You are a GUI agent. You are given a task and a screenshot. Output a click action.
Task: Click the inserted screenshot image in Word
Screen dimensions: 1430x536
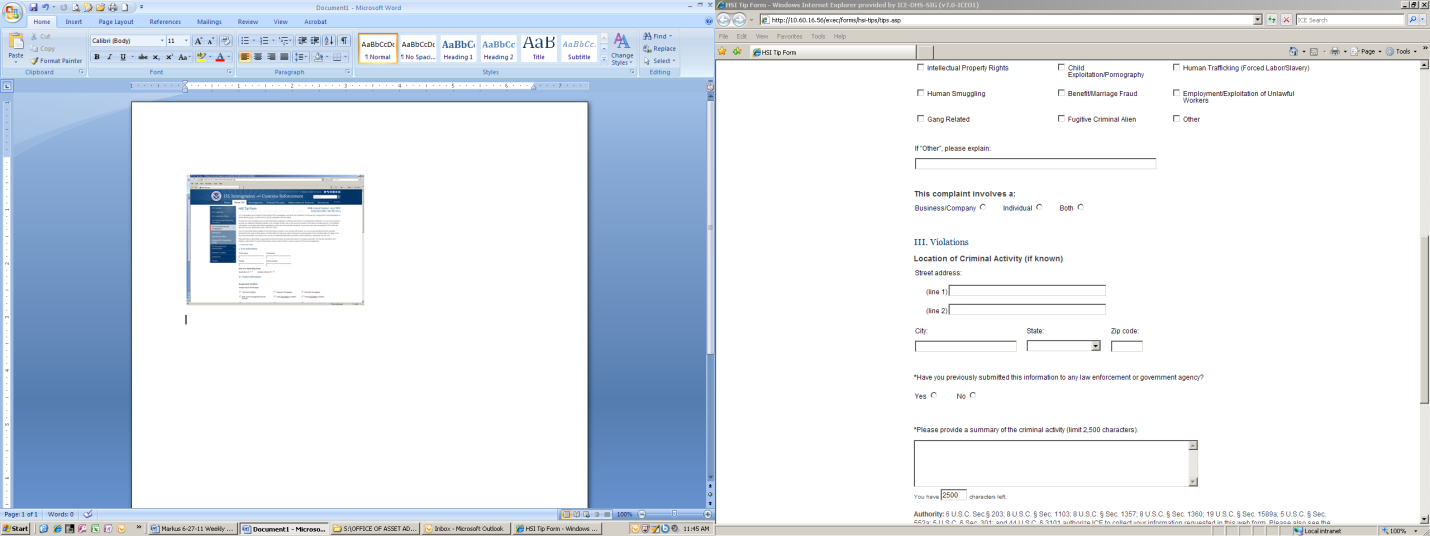(276, 240)
